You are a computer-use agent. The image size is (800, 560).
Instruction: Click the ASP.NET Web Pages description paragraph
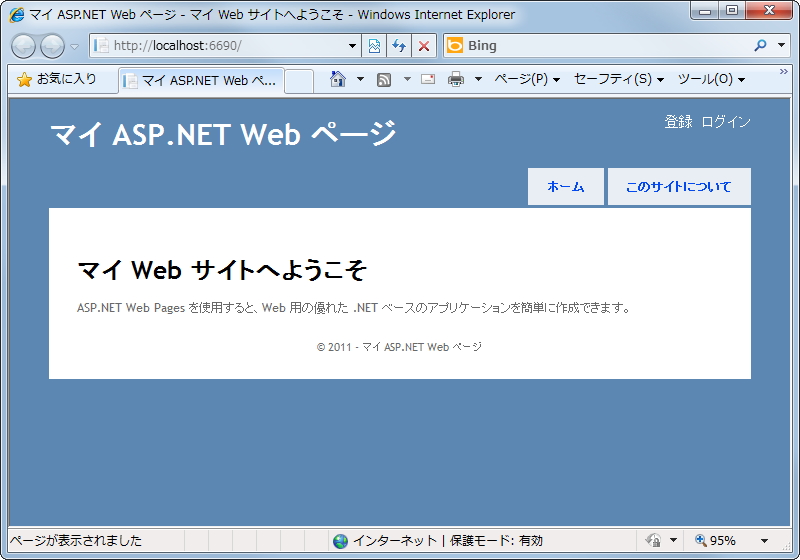[355, 308]
